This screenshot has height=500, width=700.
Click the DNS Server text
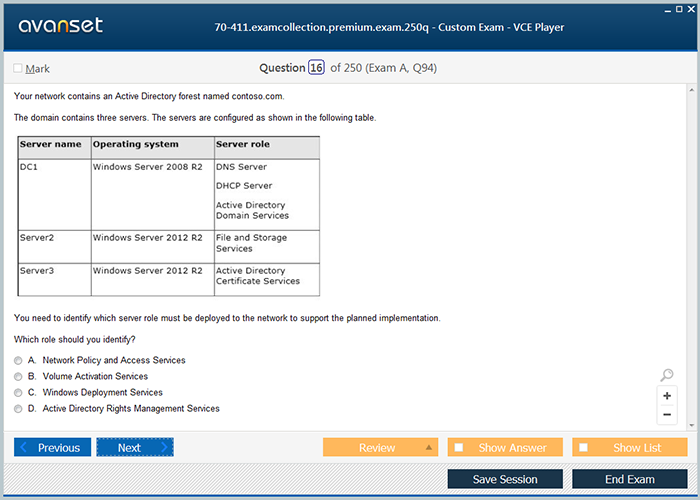point(241,167)
